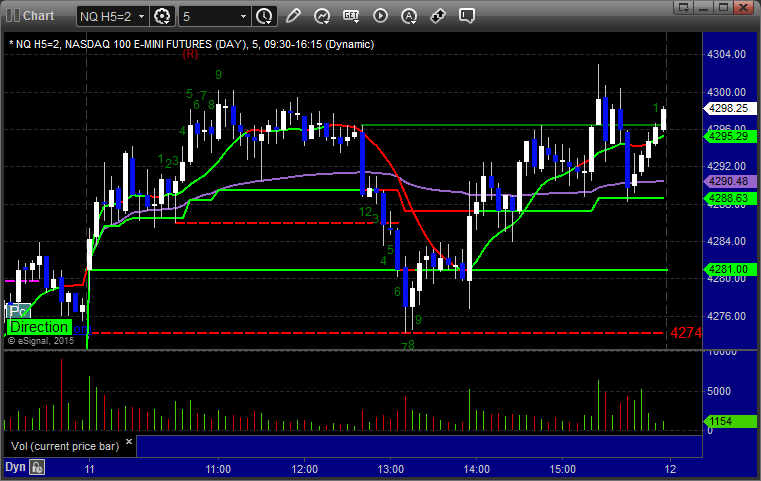
Task: Click the red (R) marker on chart
Action: coord(190,54)
